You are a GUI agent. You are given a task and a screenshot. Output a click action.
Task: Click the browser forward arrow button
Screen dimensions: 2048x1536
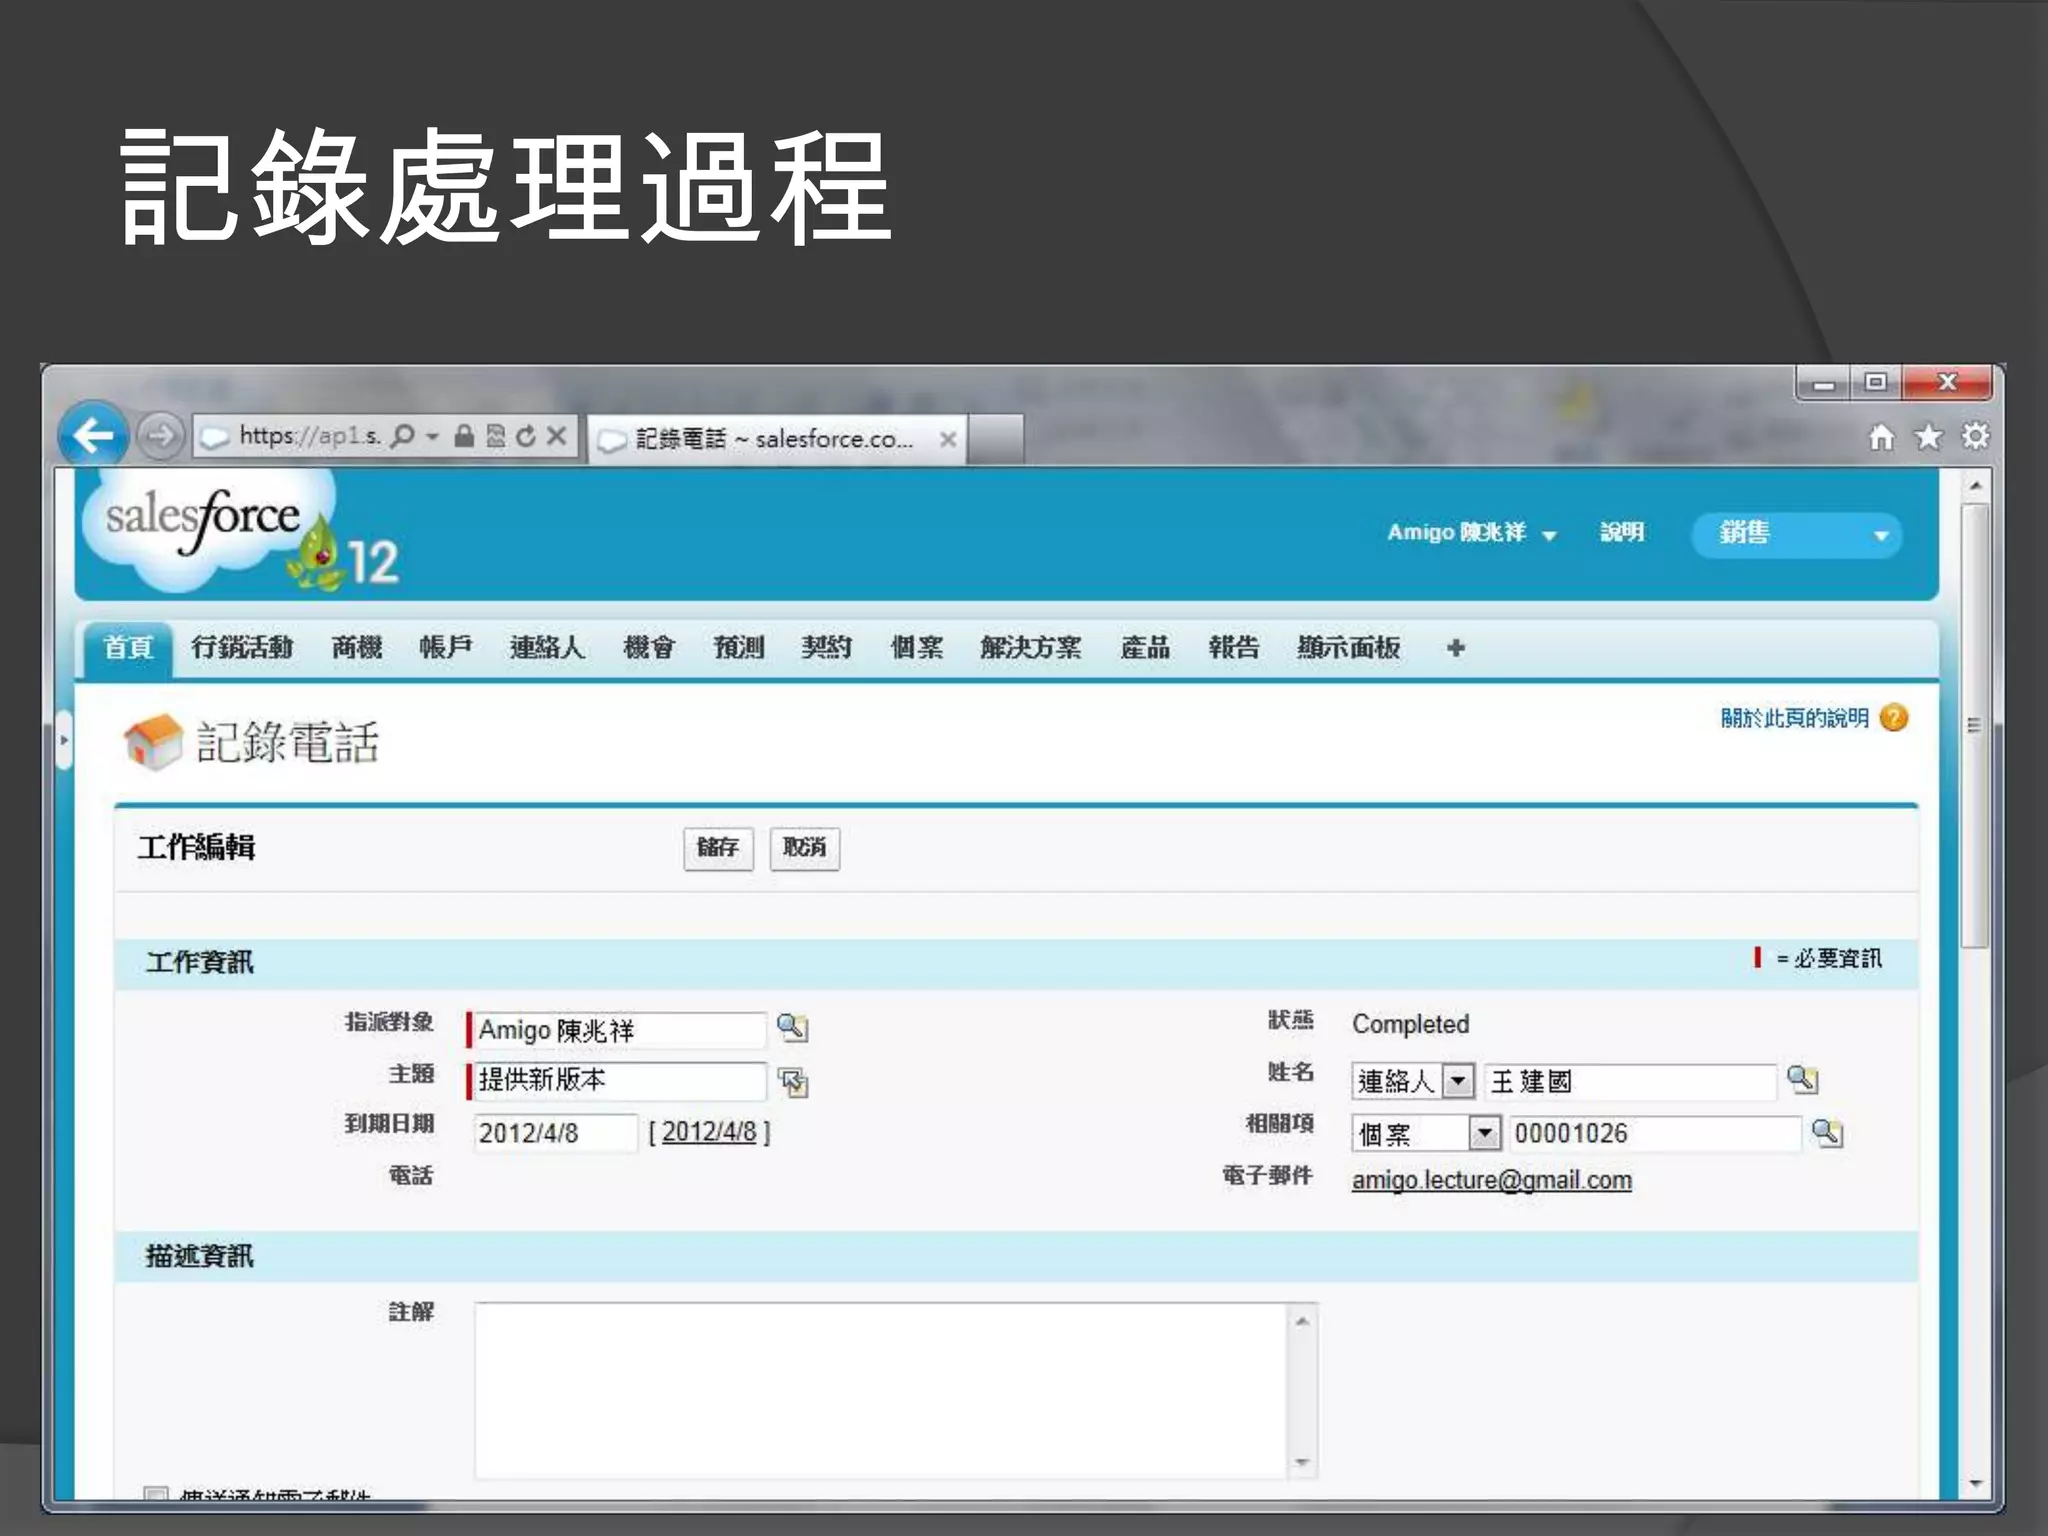click(x=160, y=436)
